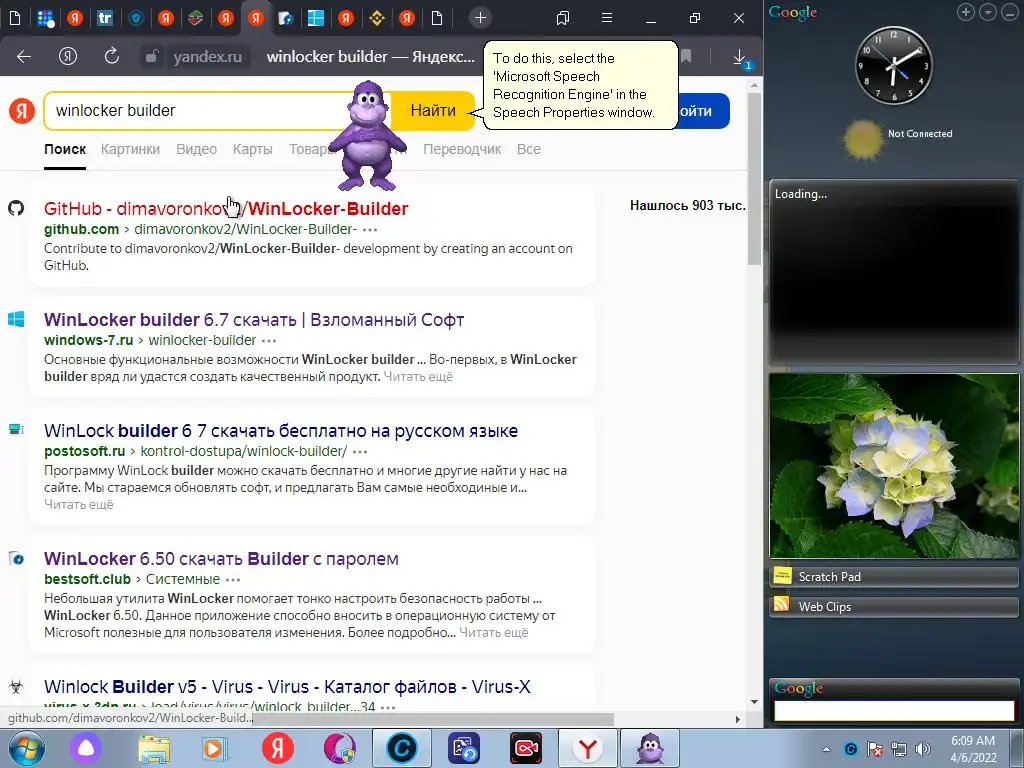Switch to the Windows logo browser tab
1024x768 pixels.
click(315, 18)
